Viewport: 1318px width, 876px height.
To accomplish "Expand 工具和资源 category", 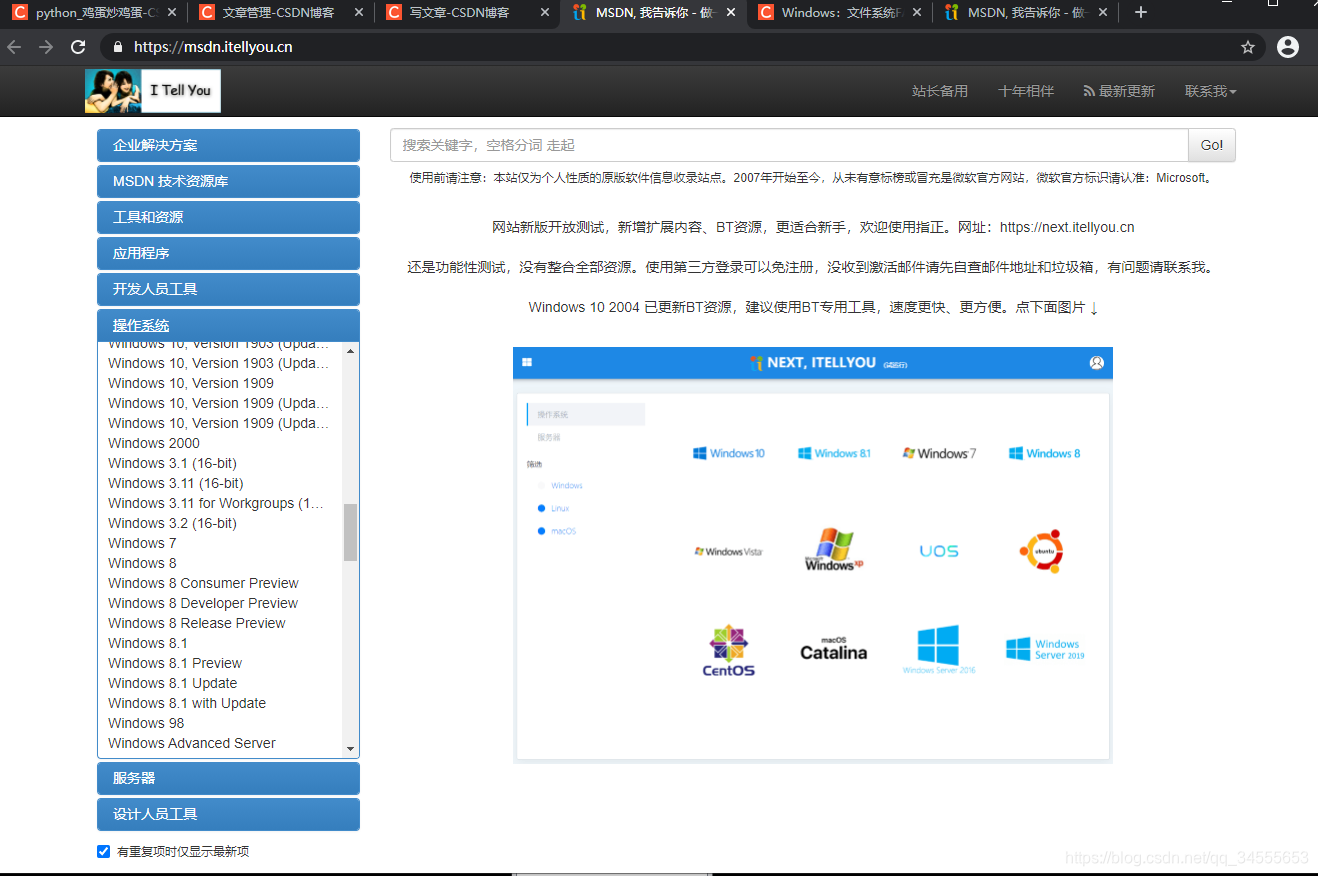I will pos(228,217).
